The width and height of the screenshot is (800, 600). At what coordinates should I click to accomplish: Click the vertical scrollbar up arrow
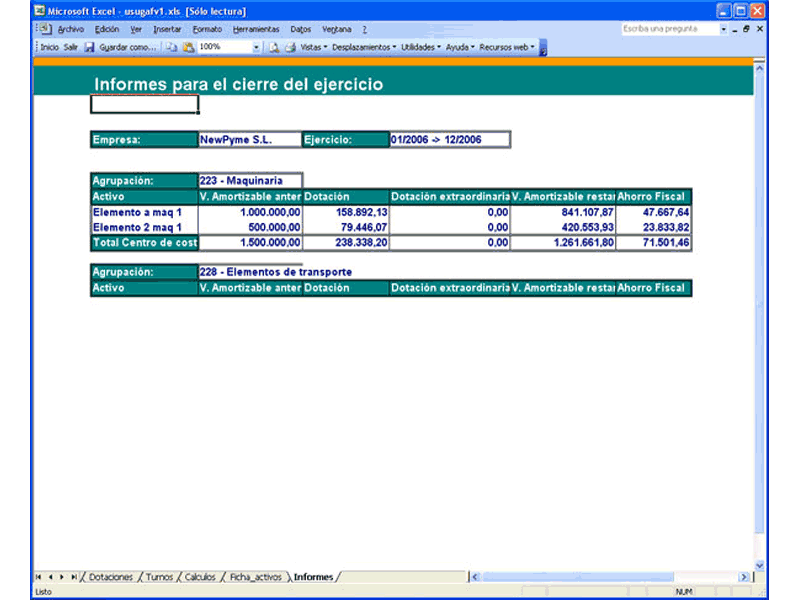coord(759,67)
